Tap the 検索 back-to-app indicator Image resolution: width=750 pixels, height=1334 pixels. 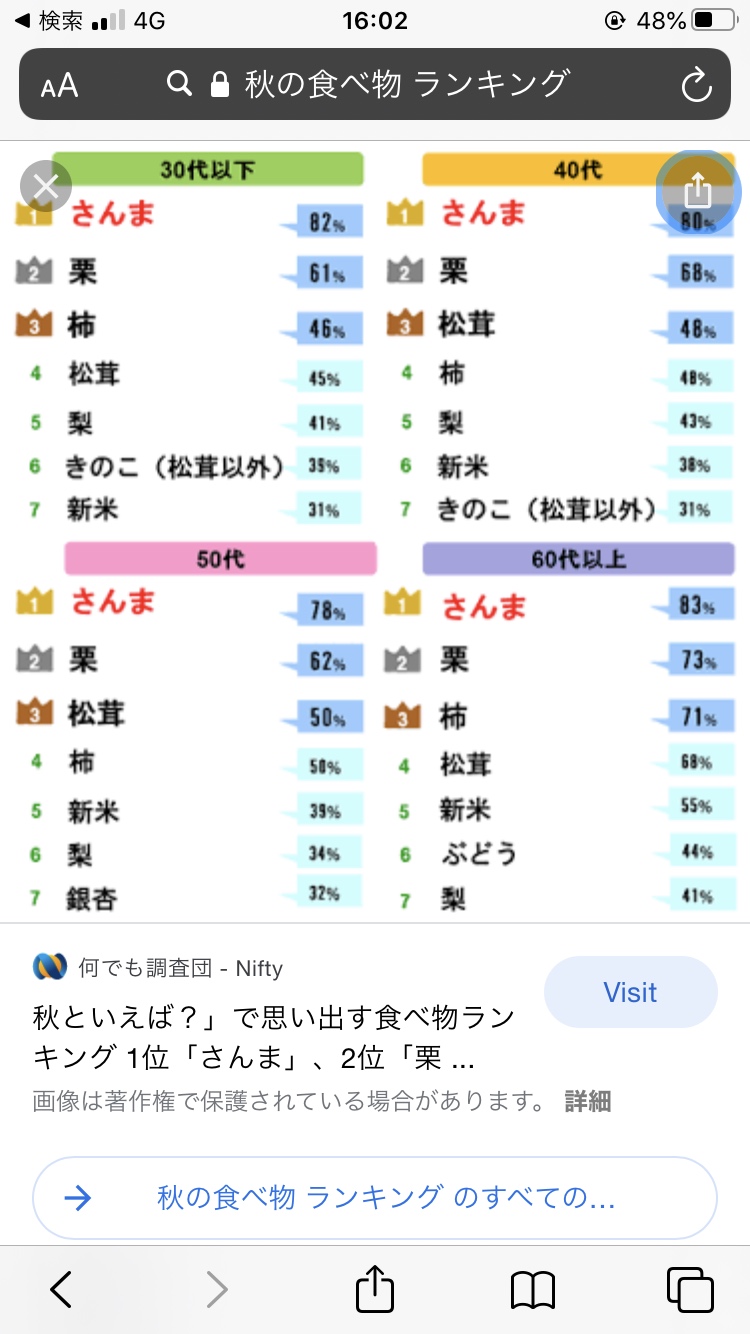point(48,20)
